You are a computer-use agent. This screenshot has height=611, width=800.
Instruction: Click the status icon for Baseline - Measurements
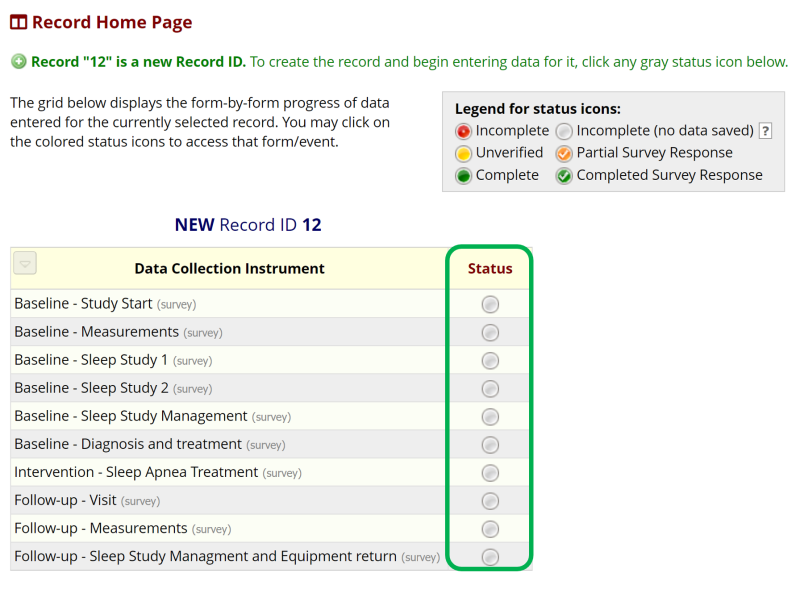point(490,331)
